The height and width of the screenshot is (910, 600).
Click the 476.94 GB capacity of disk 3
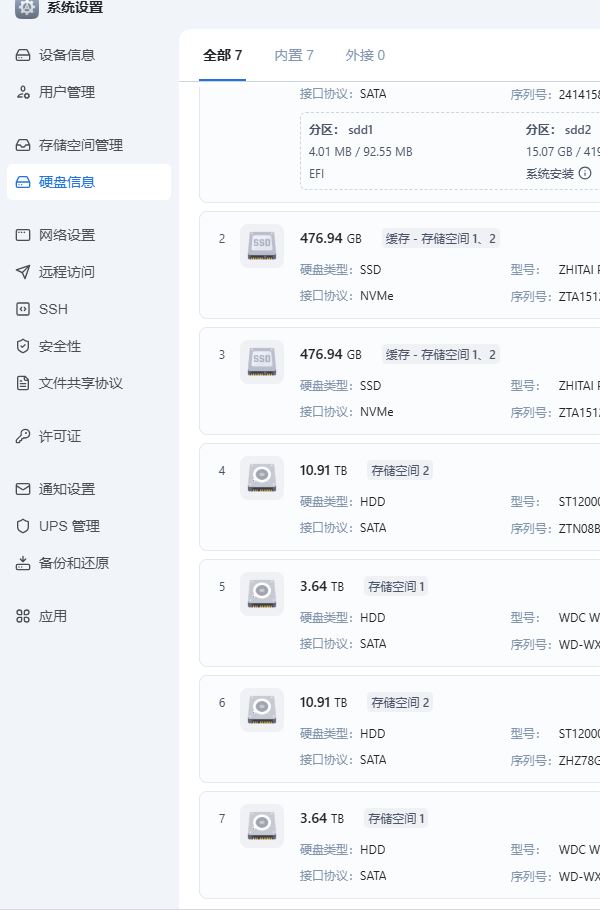tap(331, 355)
